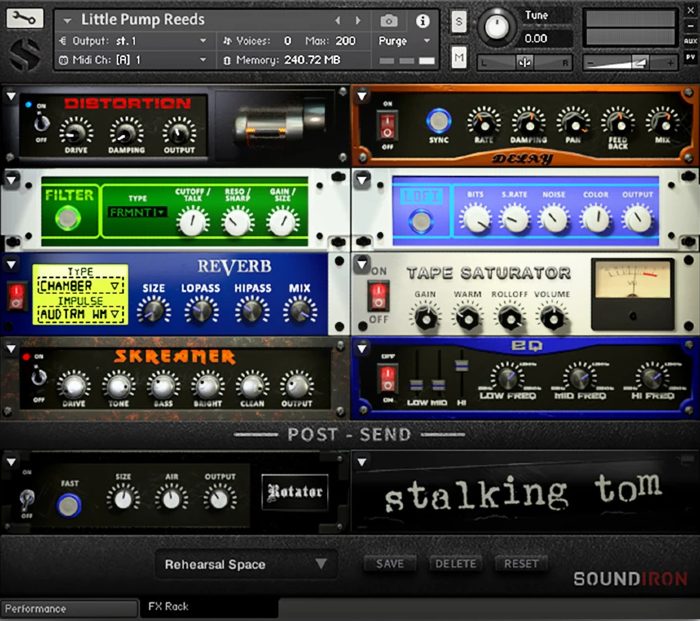Viewport: 700px width, 621px height.
Task: Open the Skreamer slot effect menu arrow
Action: click(11, 349)
